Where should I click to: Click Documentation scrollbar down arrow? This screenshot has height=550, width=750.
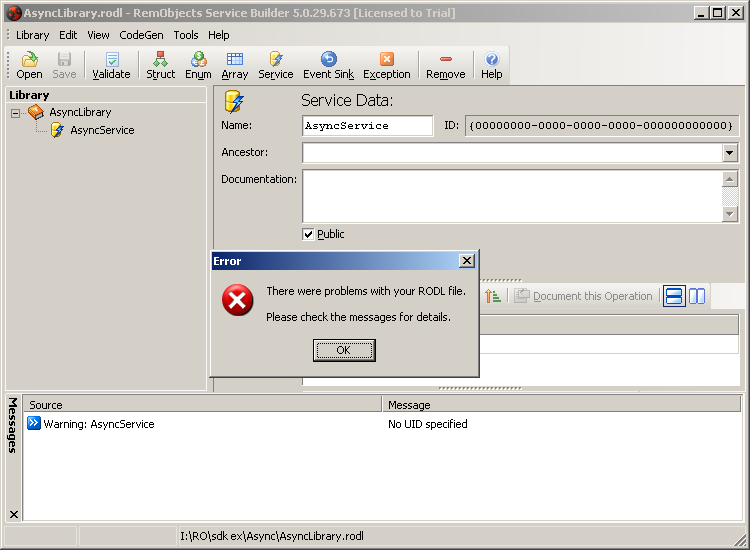point(729,214)
